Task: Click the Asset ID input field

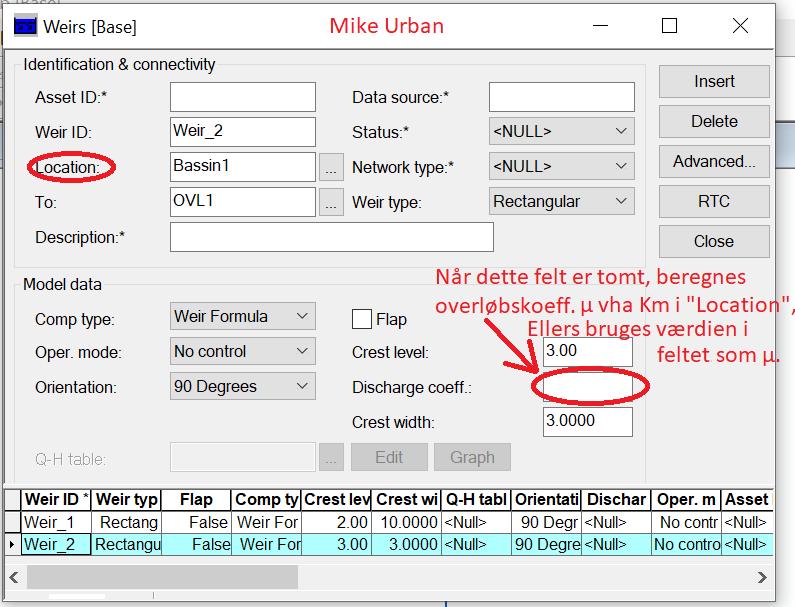Action: (243, 97)
